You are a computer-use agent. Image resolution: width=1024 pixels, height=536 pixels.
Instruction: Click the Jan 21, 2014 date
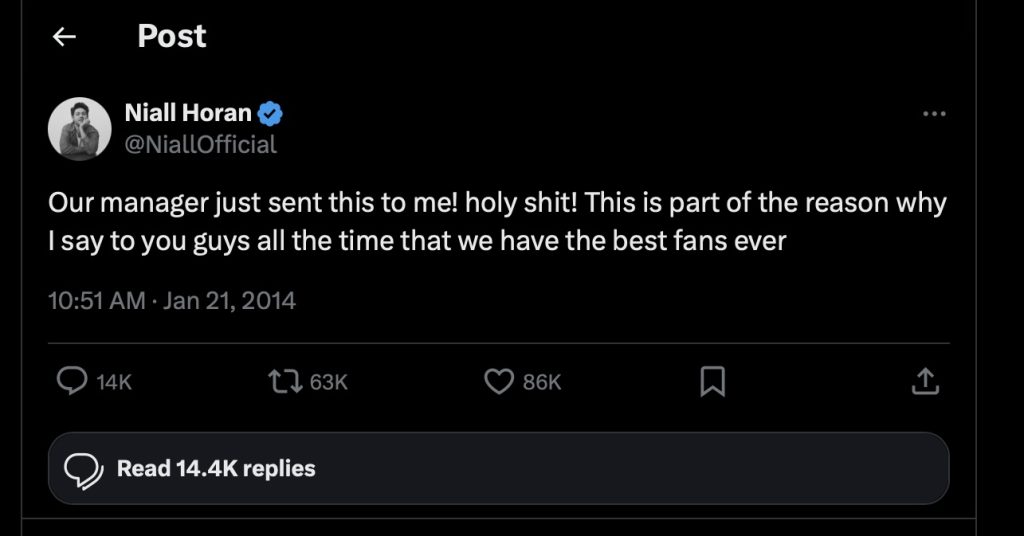(229, 299)
